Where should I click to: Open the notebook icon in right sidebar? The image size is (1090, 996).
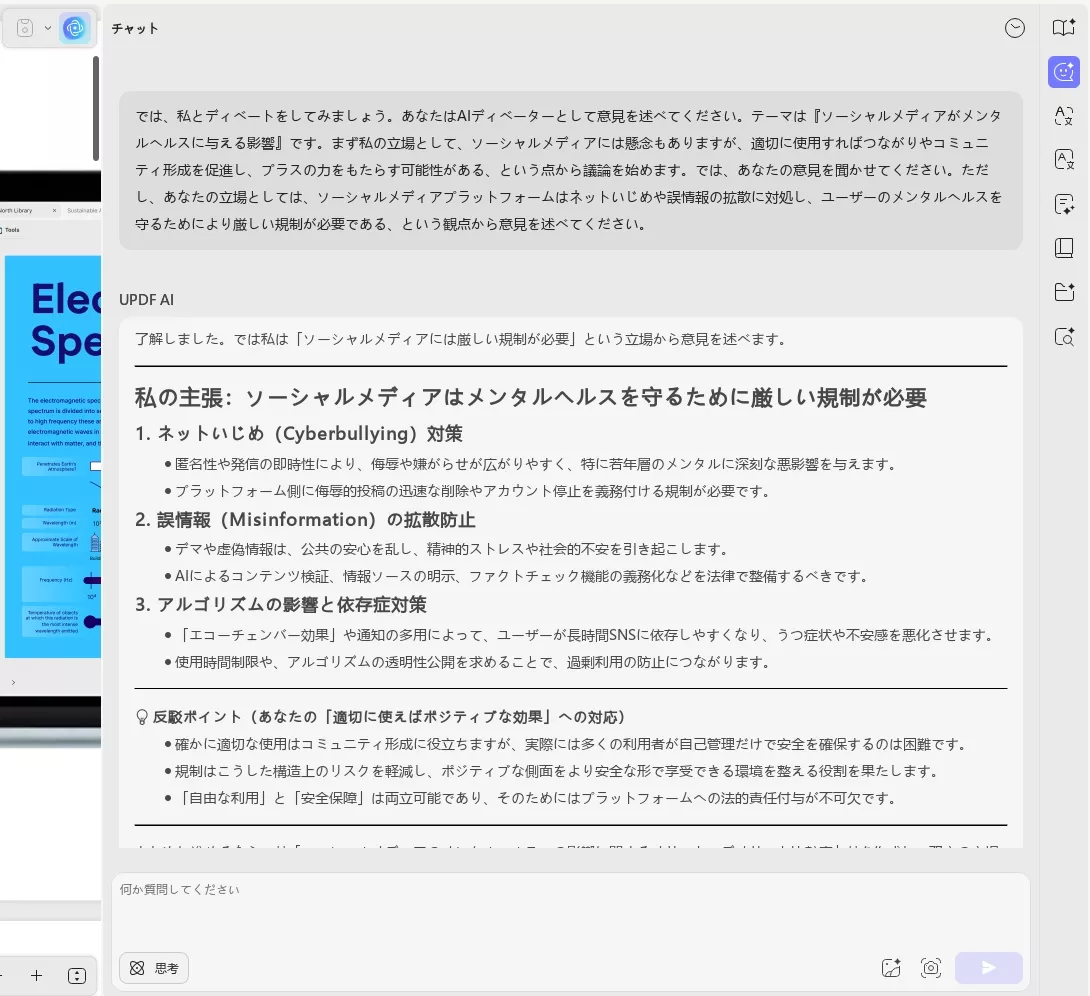coord(1064,247)
